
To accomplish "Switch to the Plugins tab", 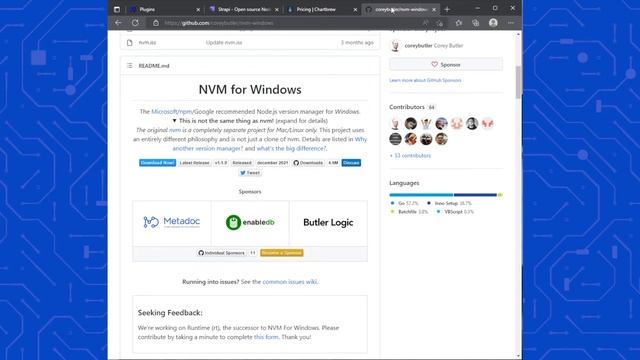I will tap(164, 9).
